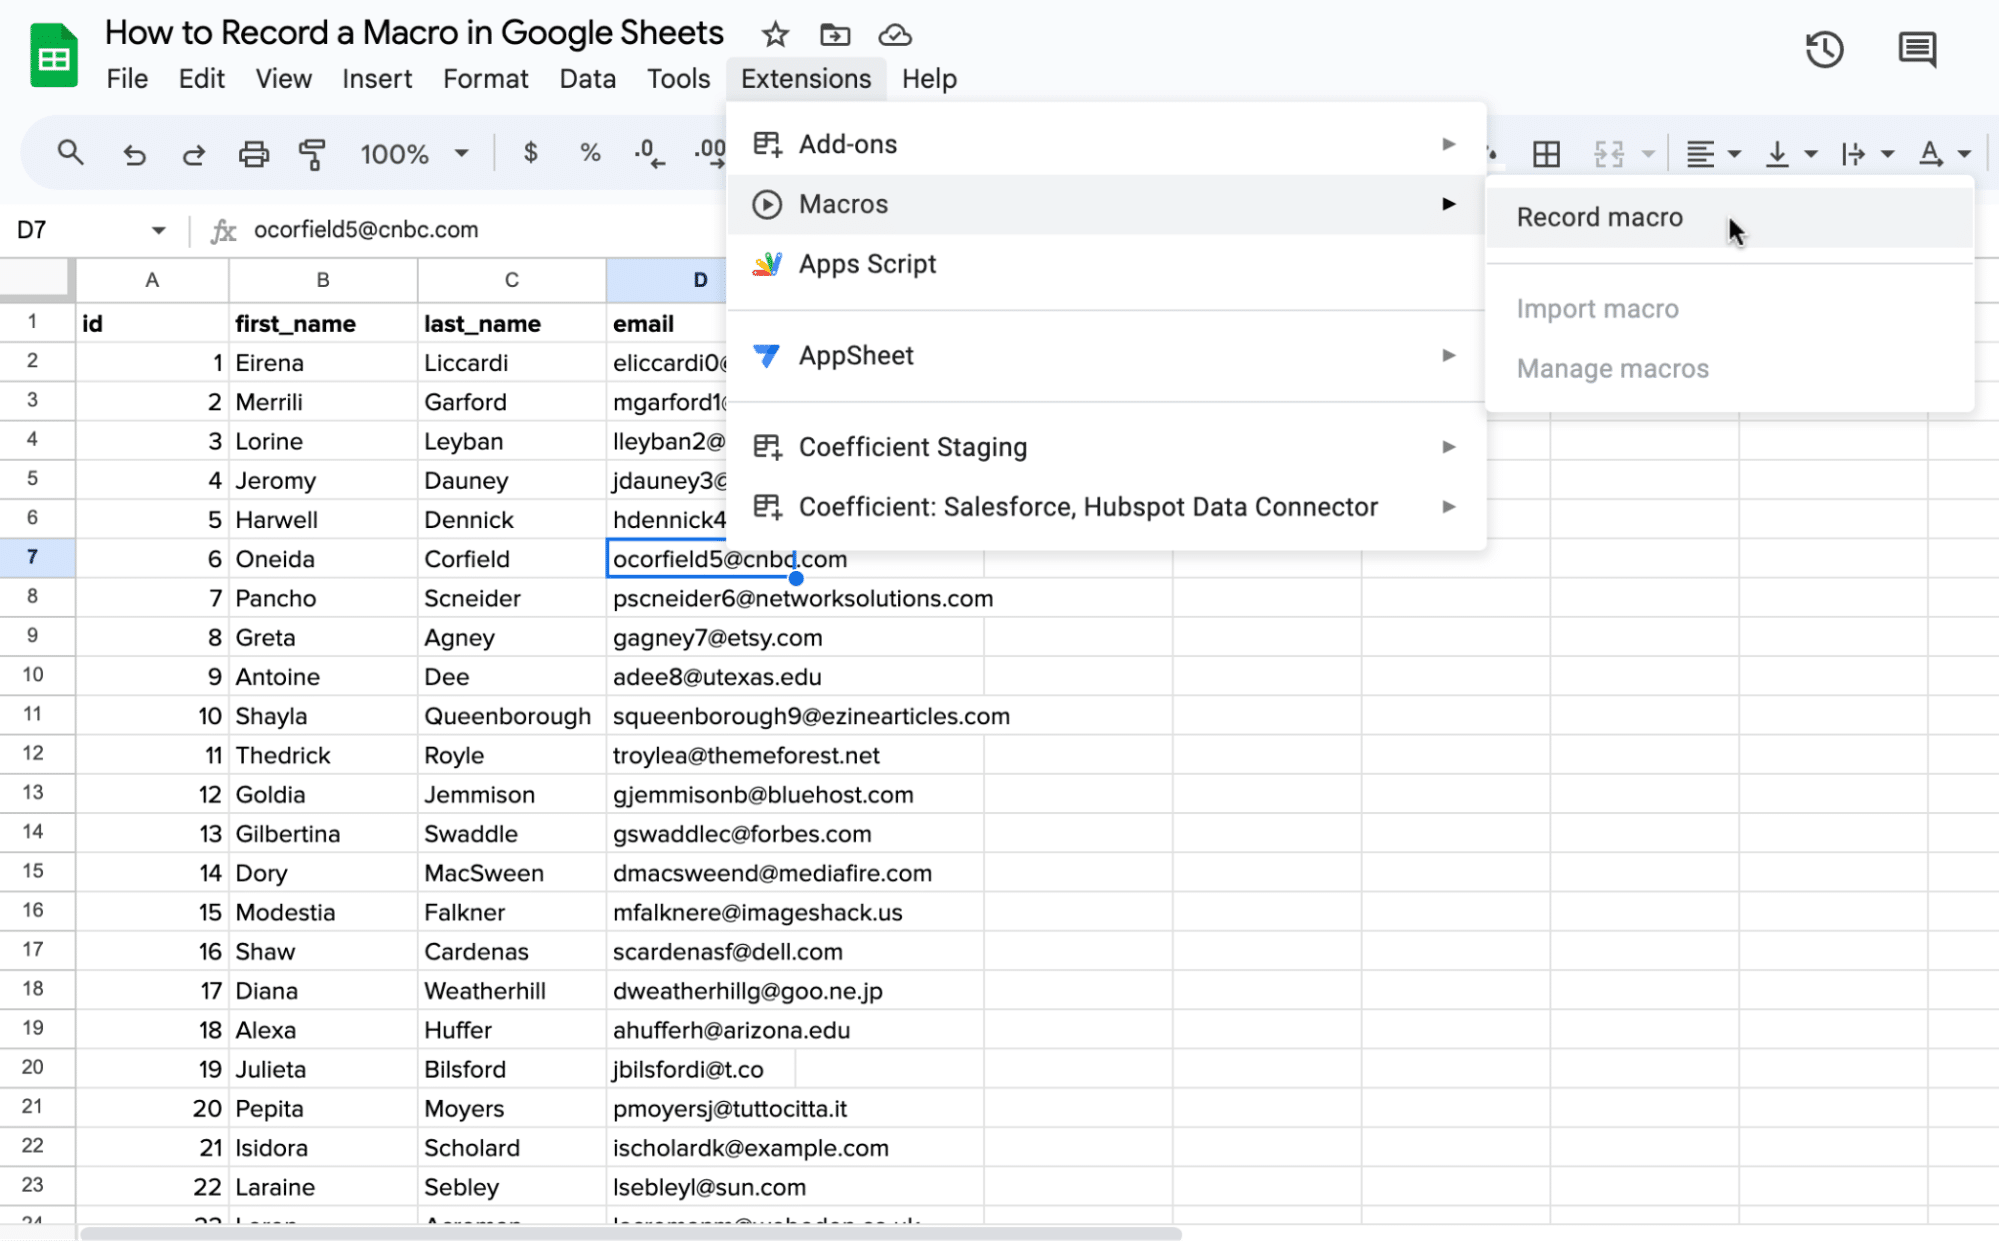Undo the last action
The width and height of the screenshot is (1999, 1241).
(x=134, y=154)
